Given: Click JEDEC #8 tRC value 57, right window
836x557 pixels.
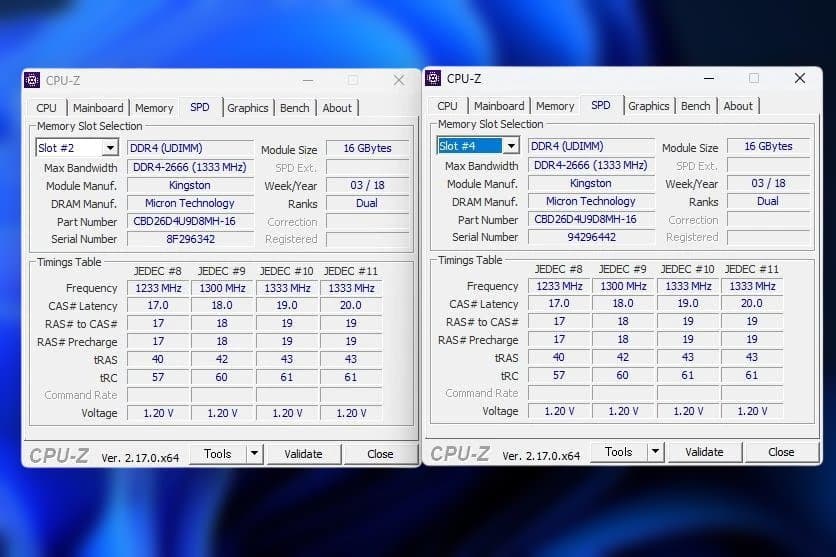Looking at the screenshot, I should click(559, 375).
